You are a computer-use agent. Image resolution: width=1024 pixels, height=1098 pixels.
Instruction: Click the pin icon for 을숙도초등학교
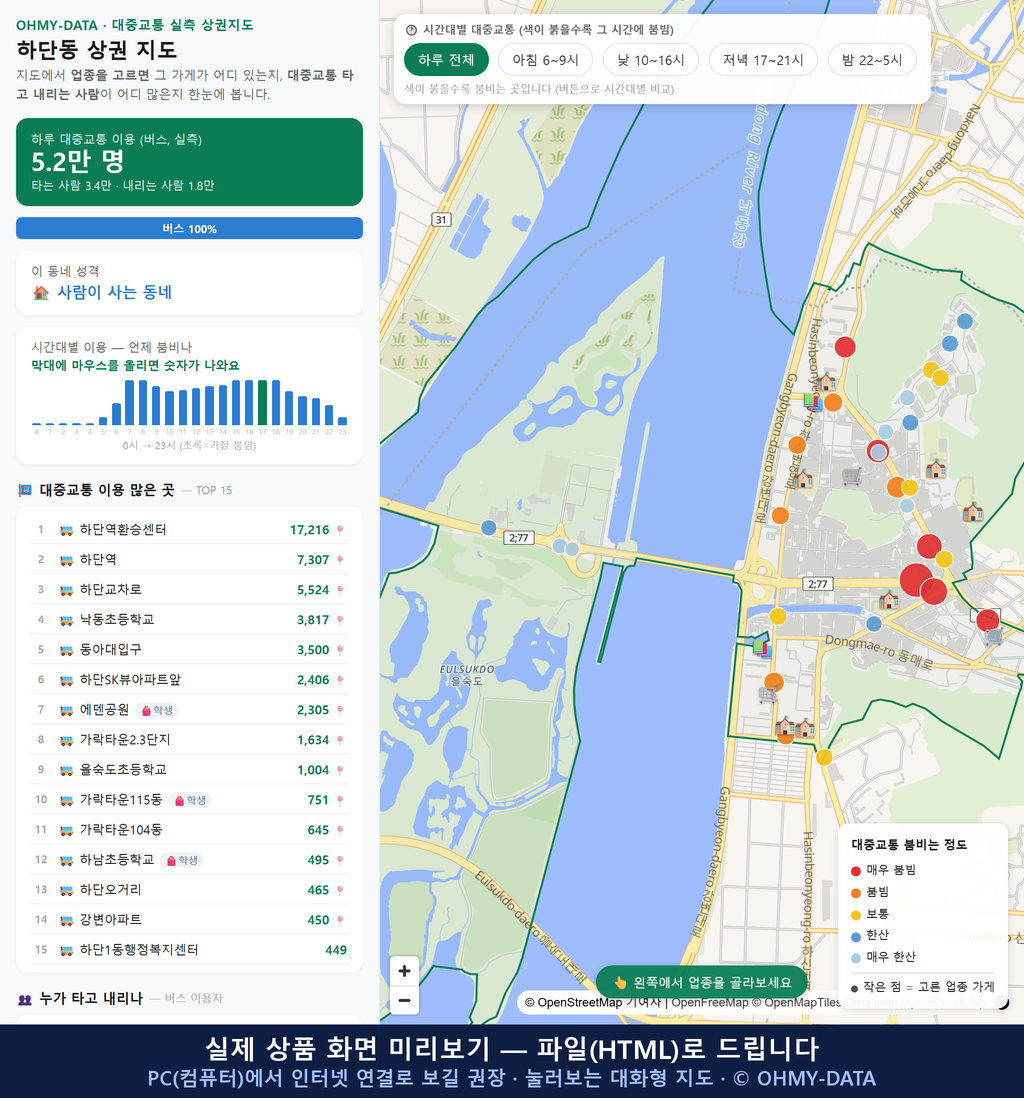[340, 770]
